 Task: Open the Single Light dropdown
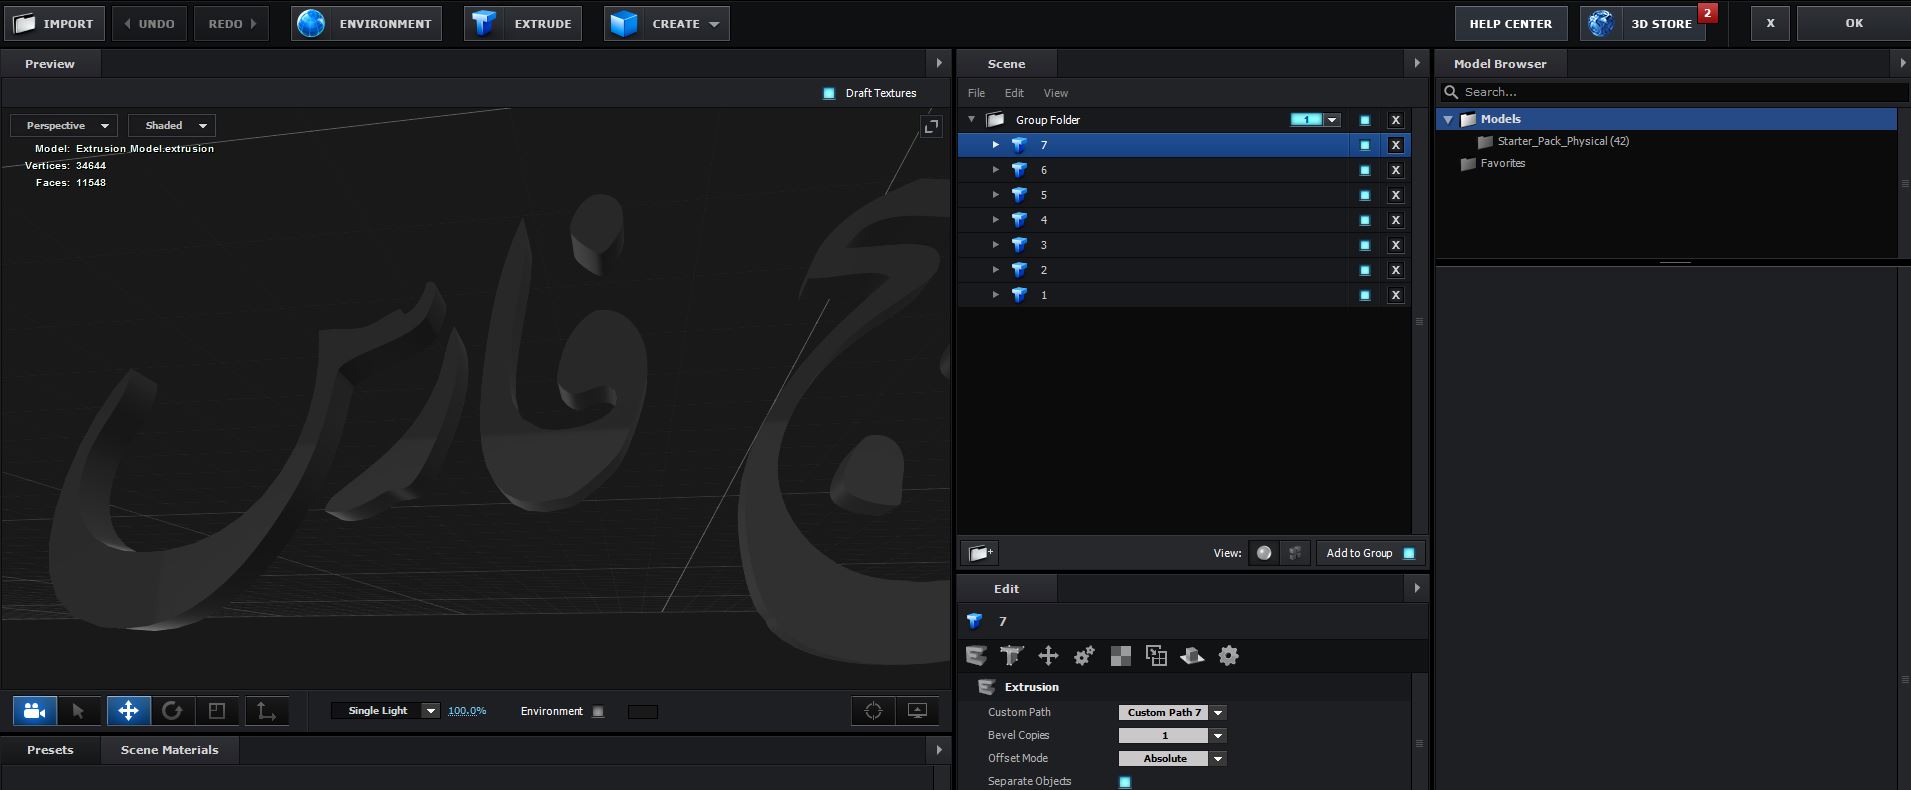coord(386,711)
